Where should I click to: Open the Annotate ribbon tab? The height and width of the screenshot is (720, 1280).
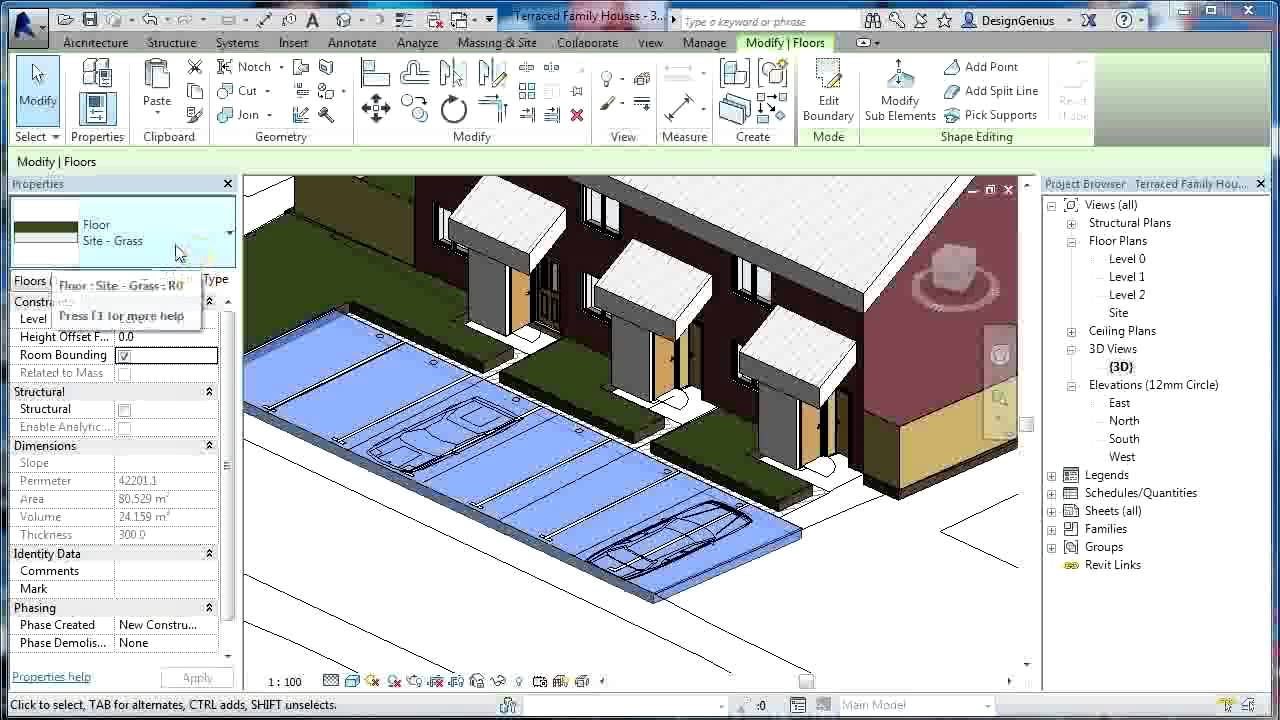coord(352,43)
